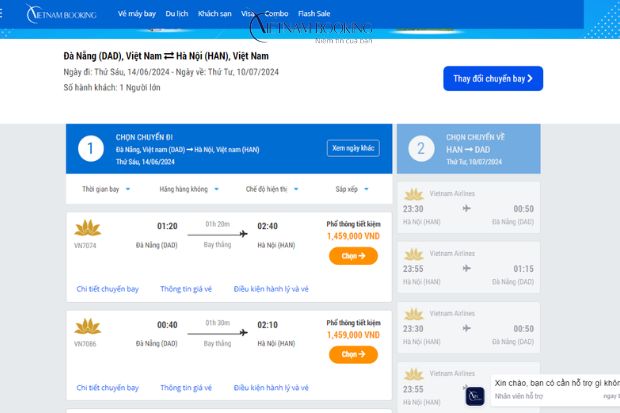Select first return flight 23:55 to 01:15
The width and height of the screenshot is (620, 413).
(469, 267)
